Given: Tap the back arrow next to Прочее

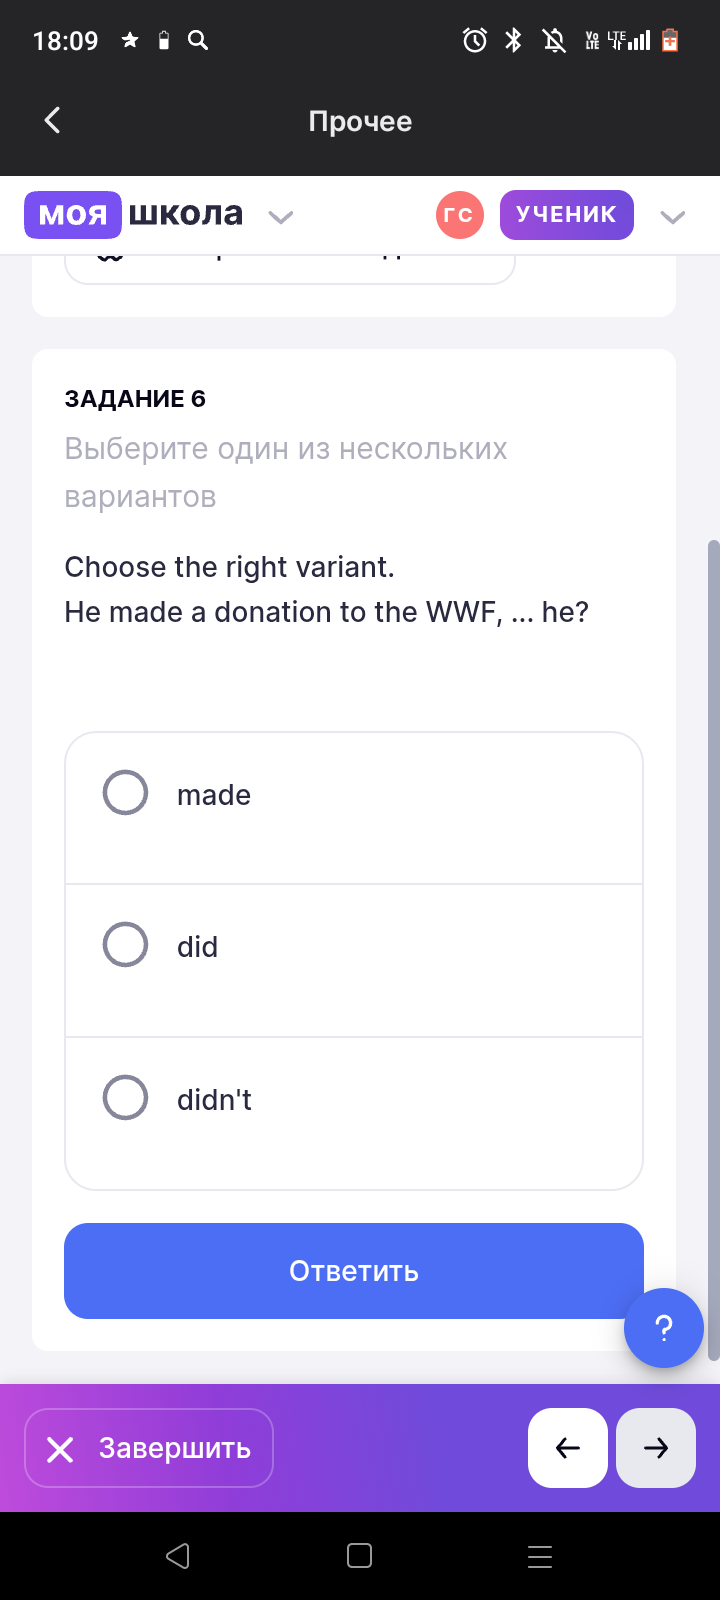Looking at the screenshot, I should (x=53, y=121).
